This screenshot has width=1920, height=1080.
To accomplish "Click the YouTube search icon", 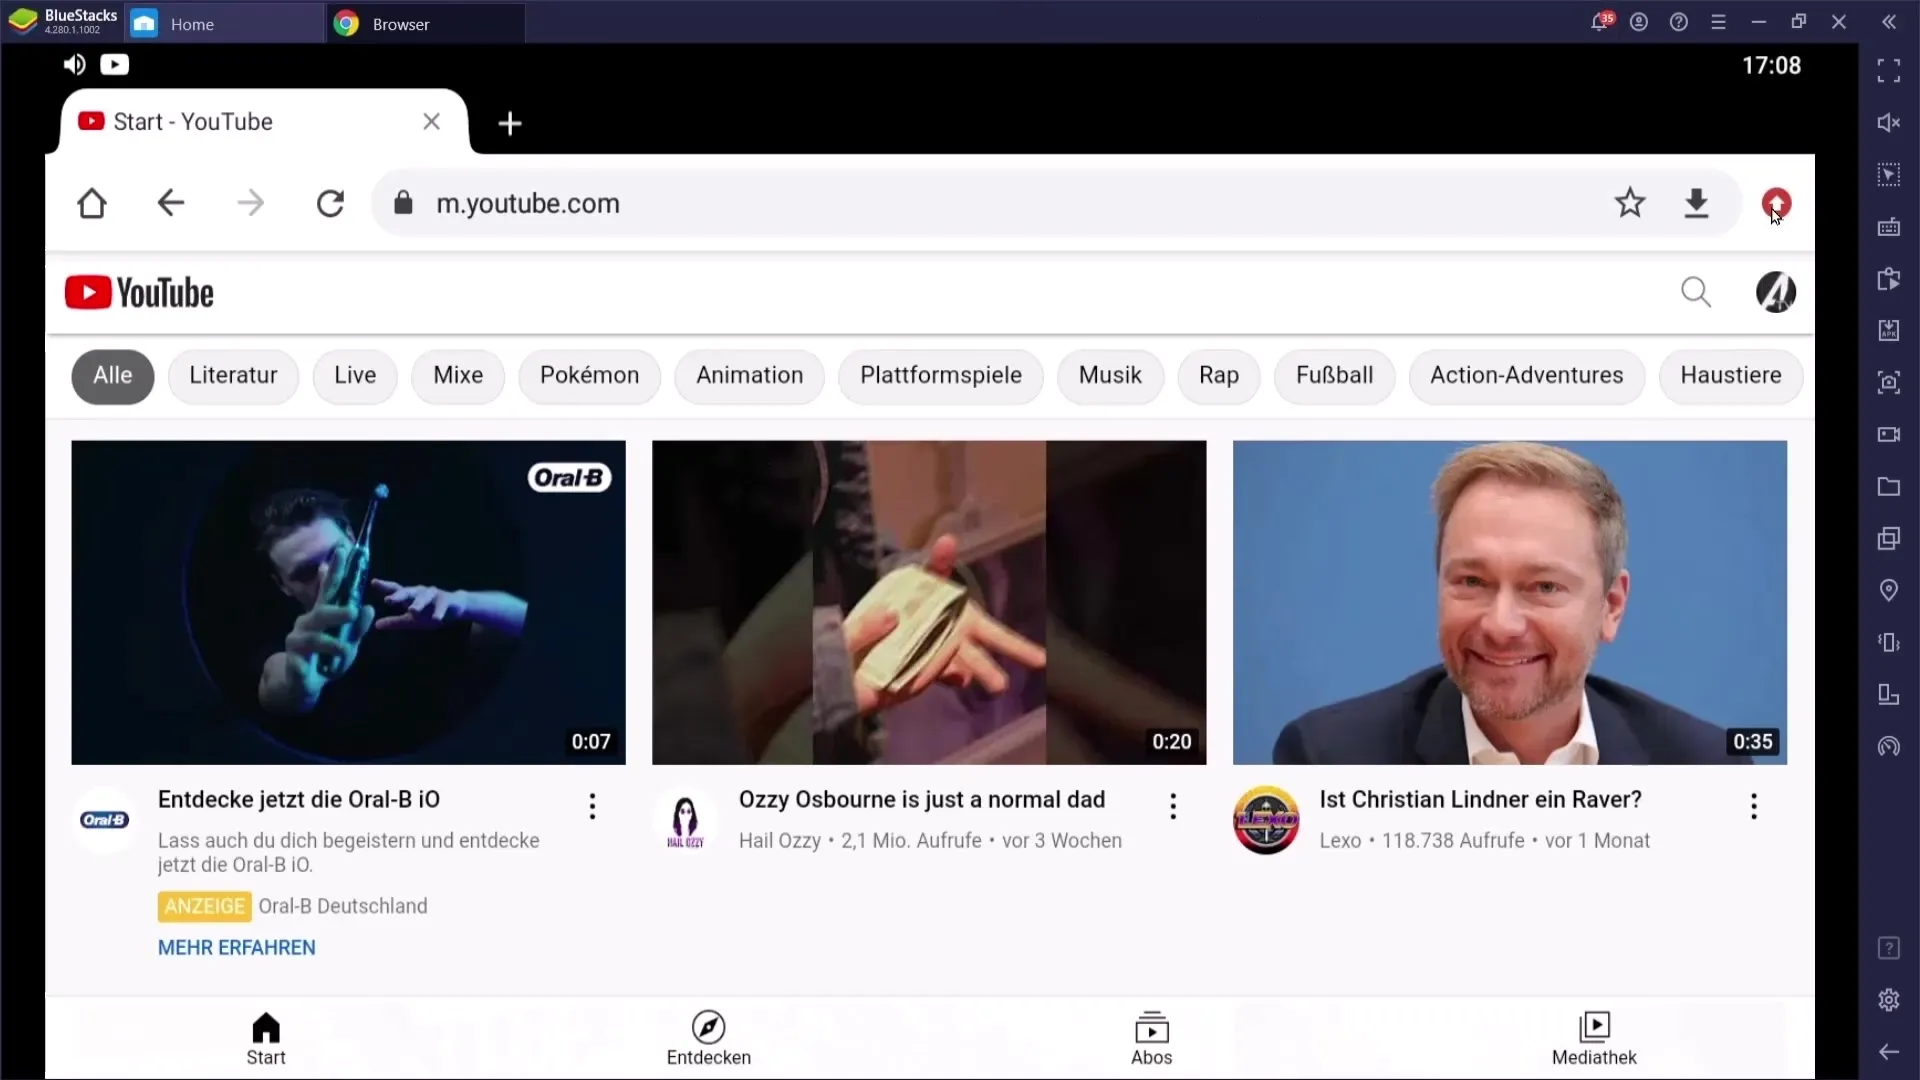I will [1697, 291].
